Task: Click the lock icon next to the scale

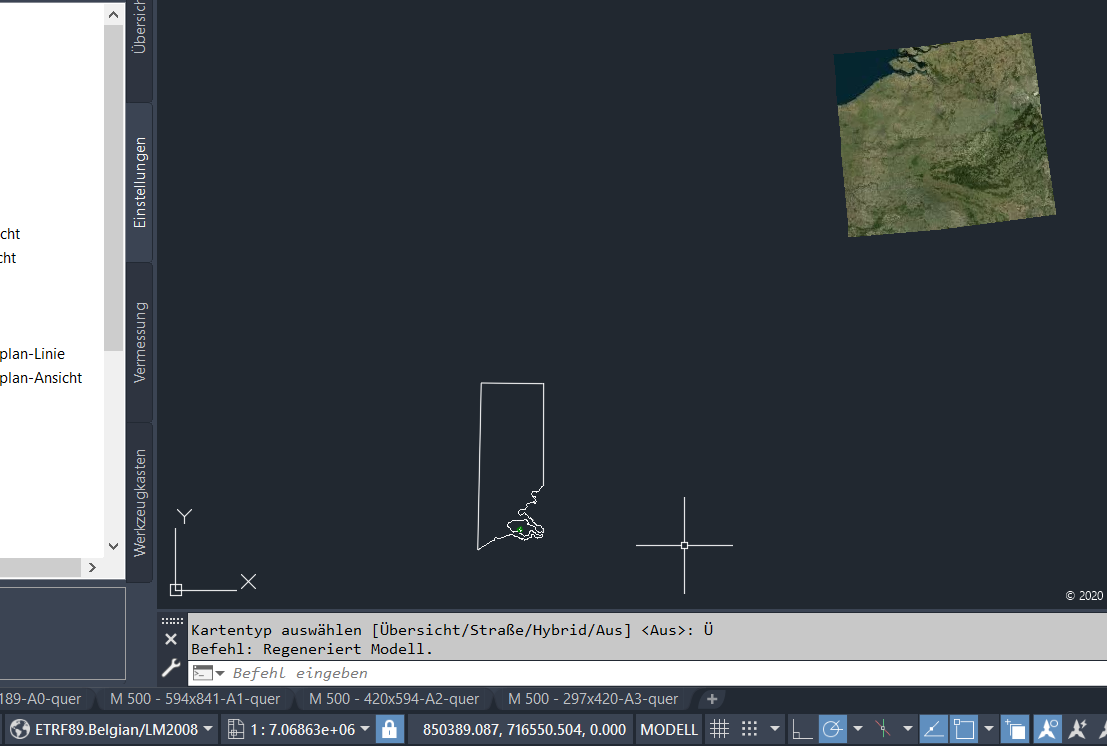Action: pos(389,729)
